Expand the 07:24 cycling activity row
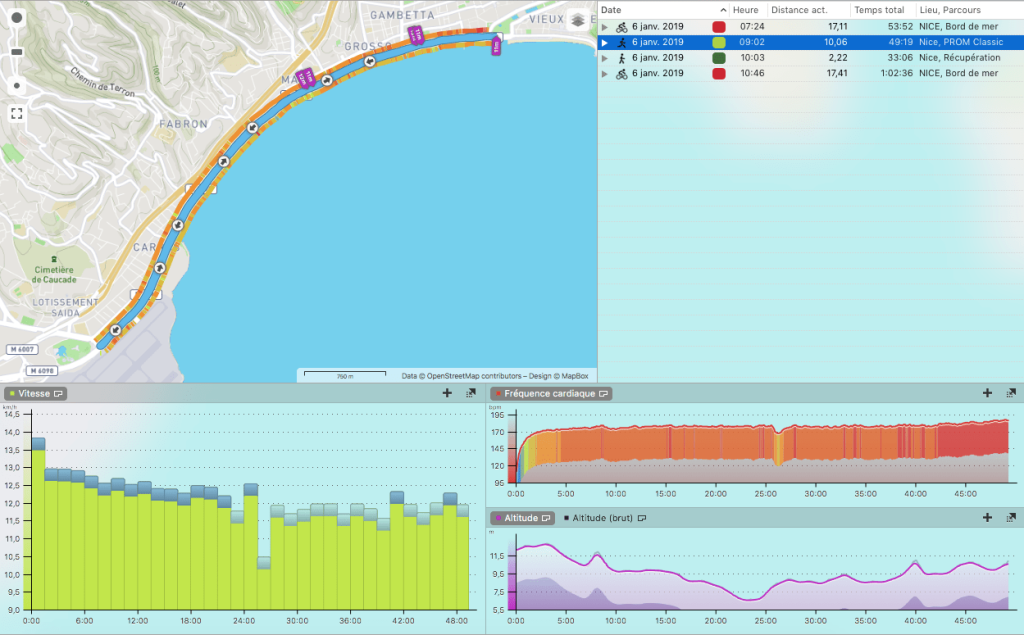1024x635 pixels. click(x=604, y=27)
